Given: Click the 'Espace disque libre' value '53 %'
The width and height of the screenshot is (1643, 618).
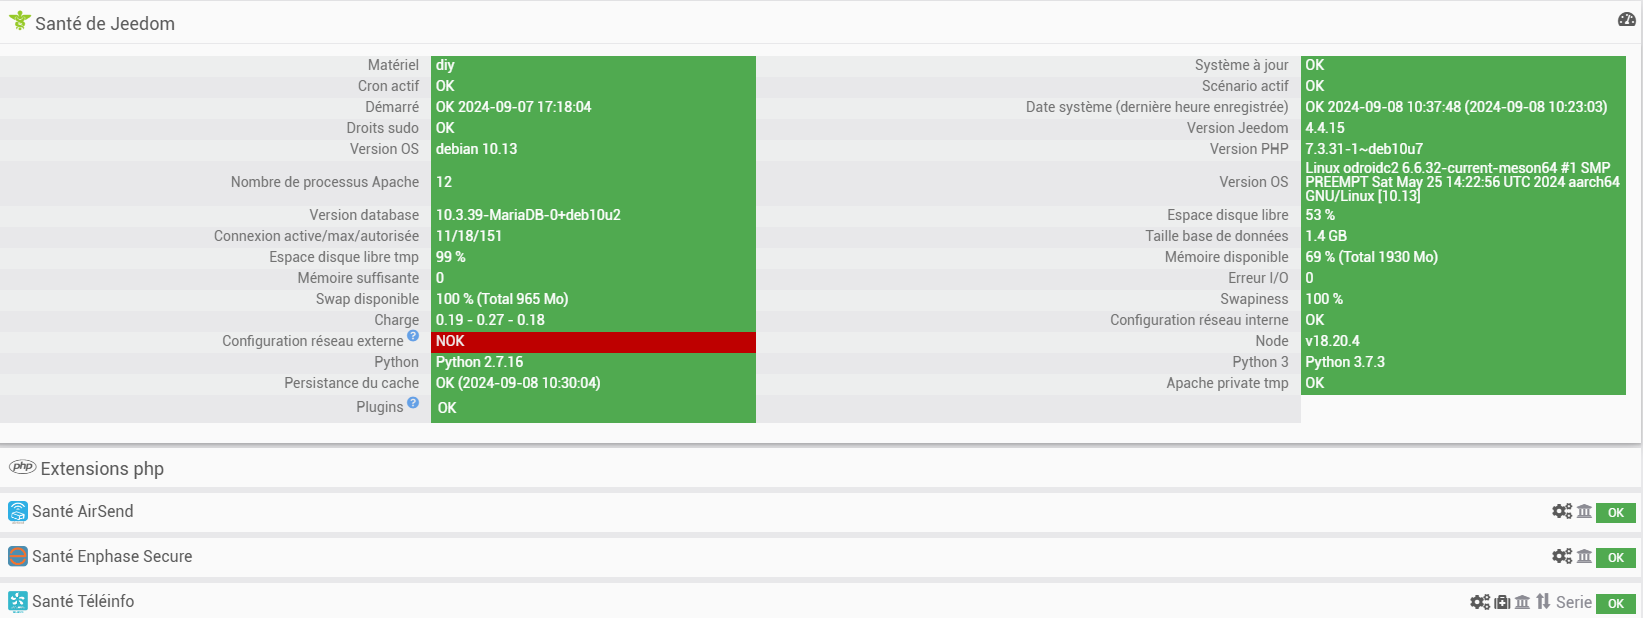Looking at the screenshot, I should coord(1320,215).
